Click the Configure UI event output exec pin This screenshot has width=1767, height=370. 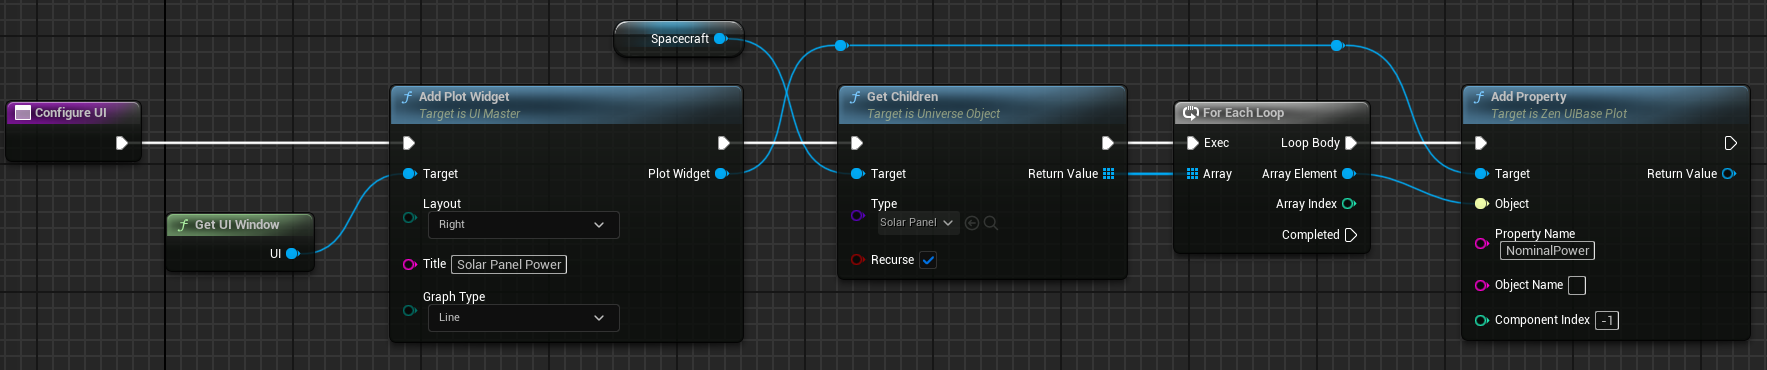(122, 143)
